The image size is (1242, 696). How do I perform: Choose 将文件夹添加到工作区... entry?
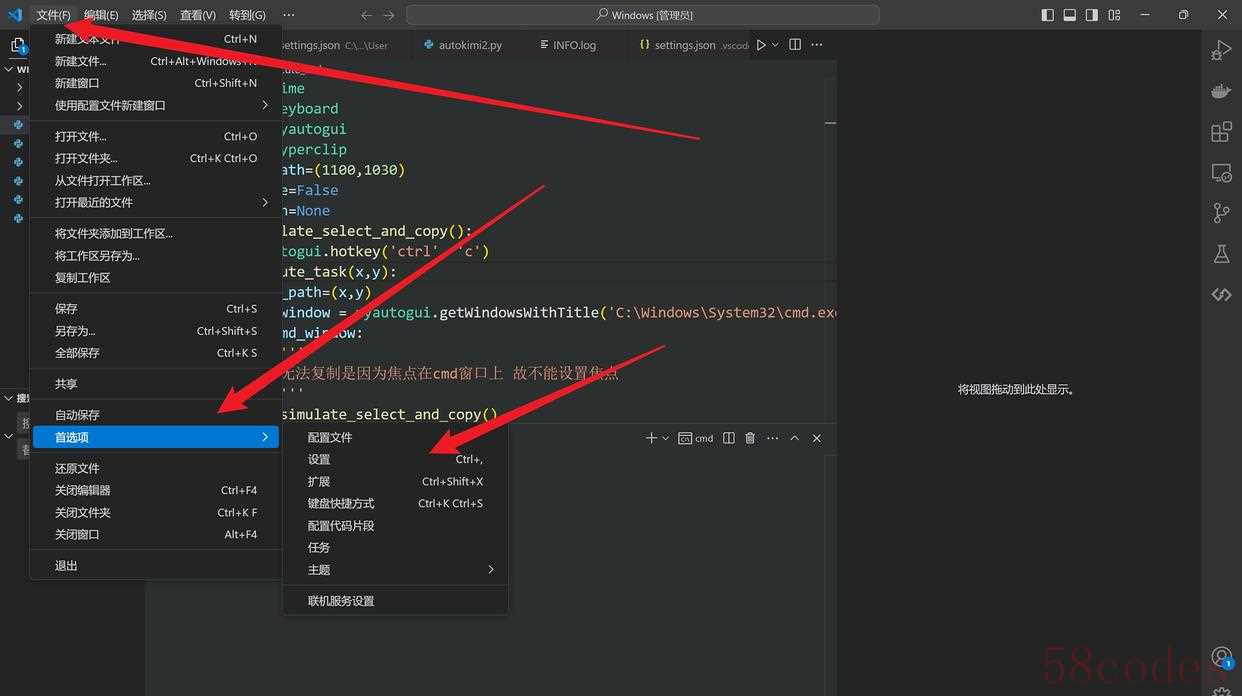(x=156, y=233)
